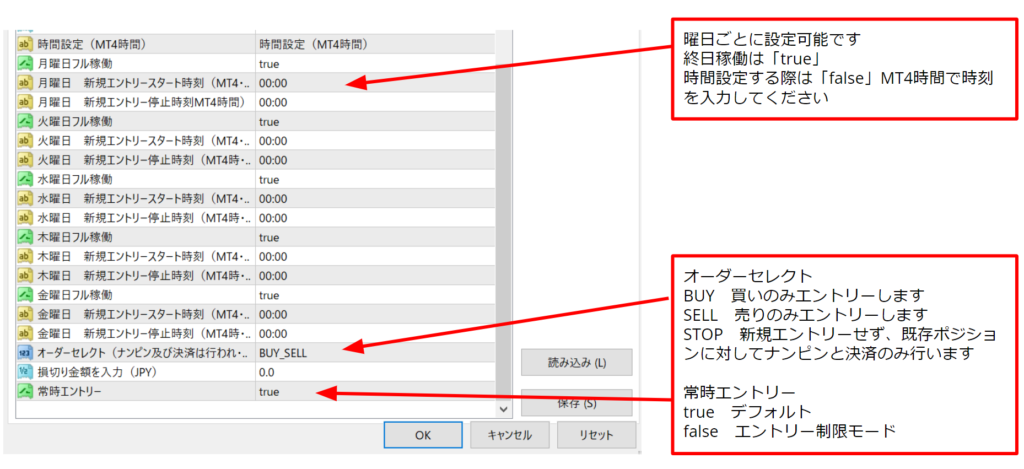Click the string icon beside 金曜日 新規エントリー停止時刻
Screen dimensions: 1024x469
25,334
